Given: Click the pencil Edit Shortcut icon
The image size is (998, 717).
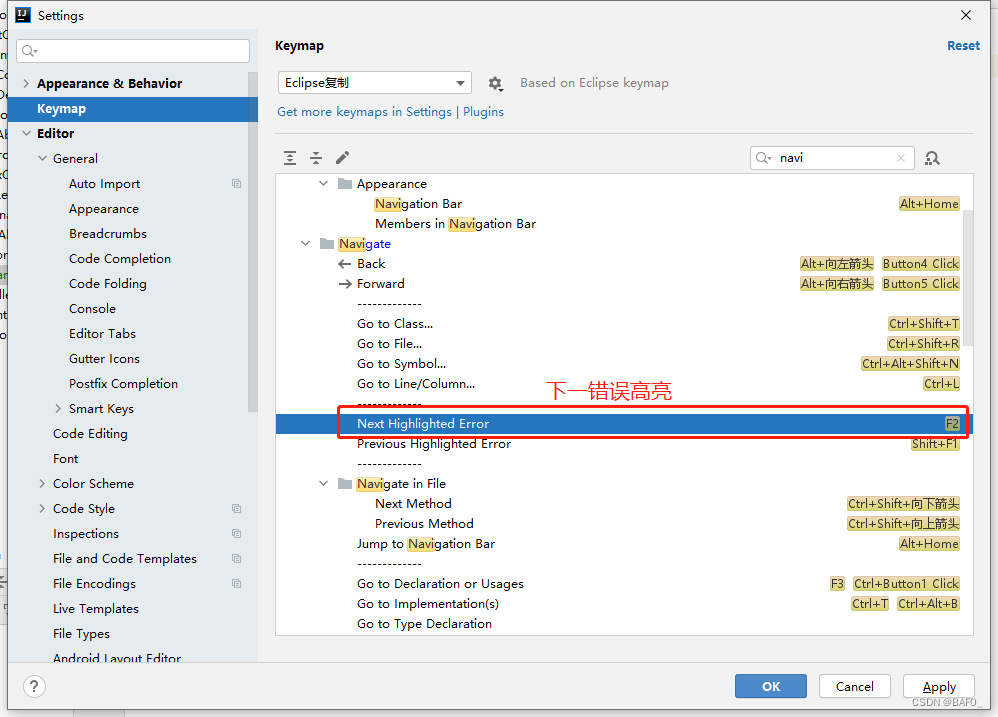Looking at the screenshot, I should [x=342, y=158].
